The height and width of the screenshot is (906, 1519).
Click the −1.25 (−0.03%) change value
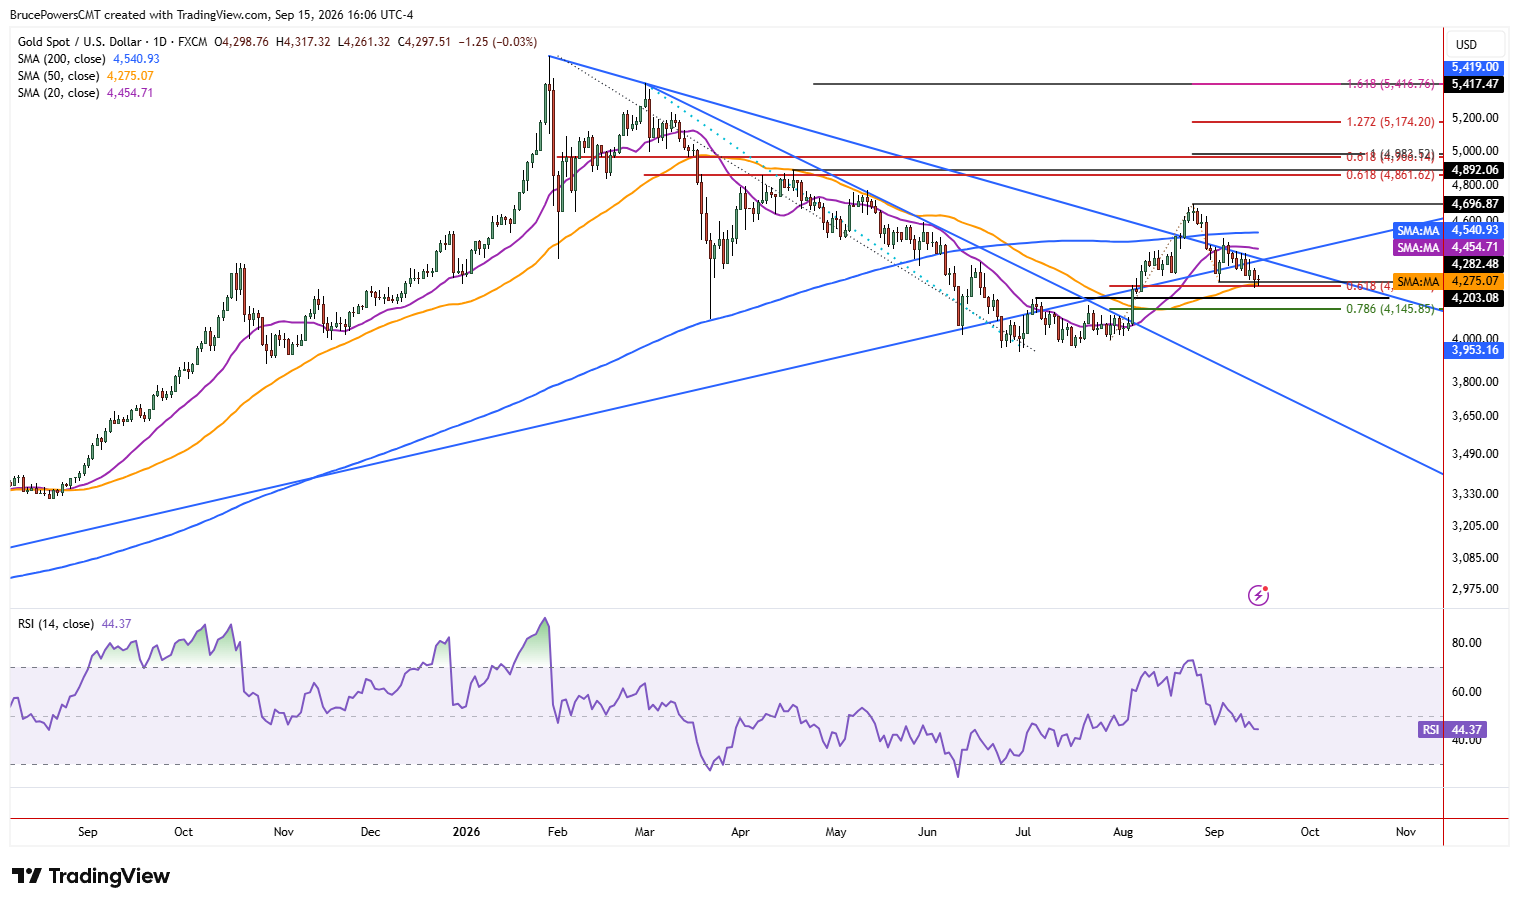[x=498, y=42]
